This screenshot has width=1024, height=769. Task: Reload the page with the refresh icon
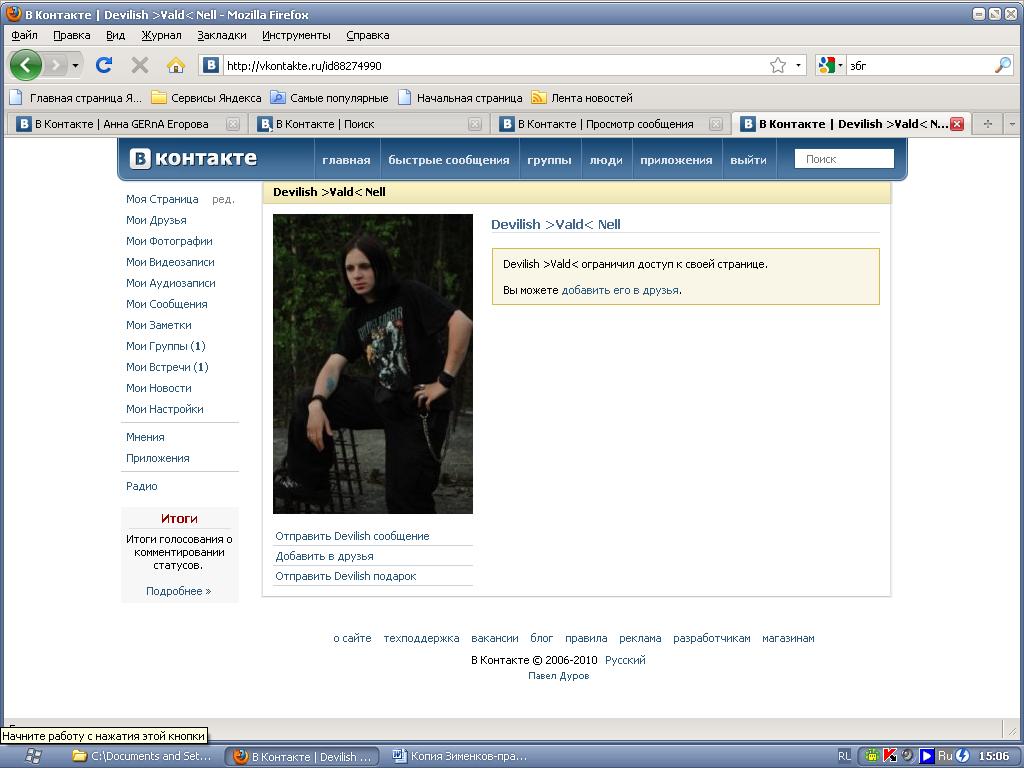[x=104, y=65]
